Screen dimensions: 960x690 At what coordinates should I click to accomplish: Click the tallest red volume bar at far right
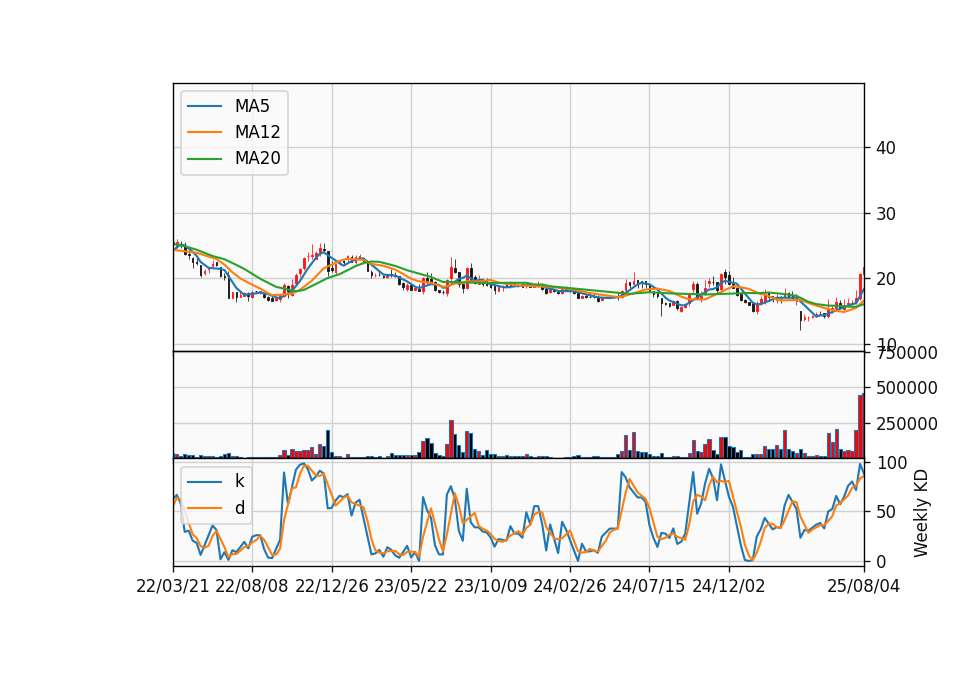[x=861, y=426]
